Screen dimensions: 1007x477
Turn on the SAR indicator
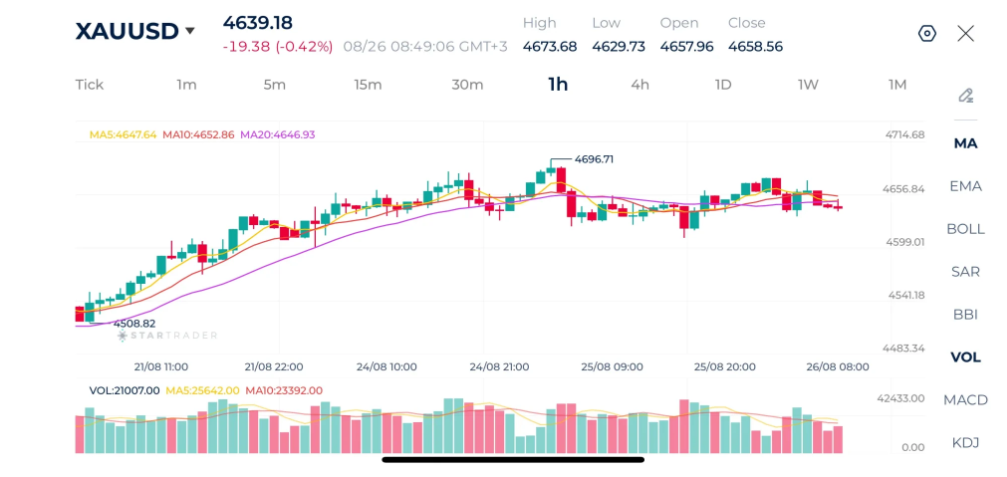(x=965, y=272)
